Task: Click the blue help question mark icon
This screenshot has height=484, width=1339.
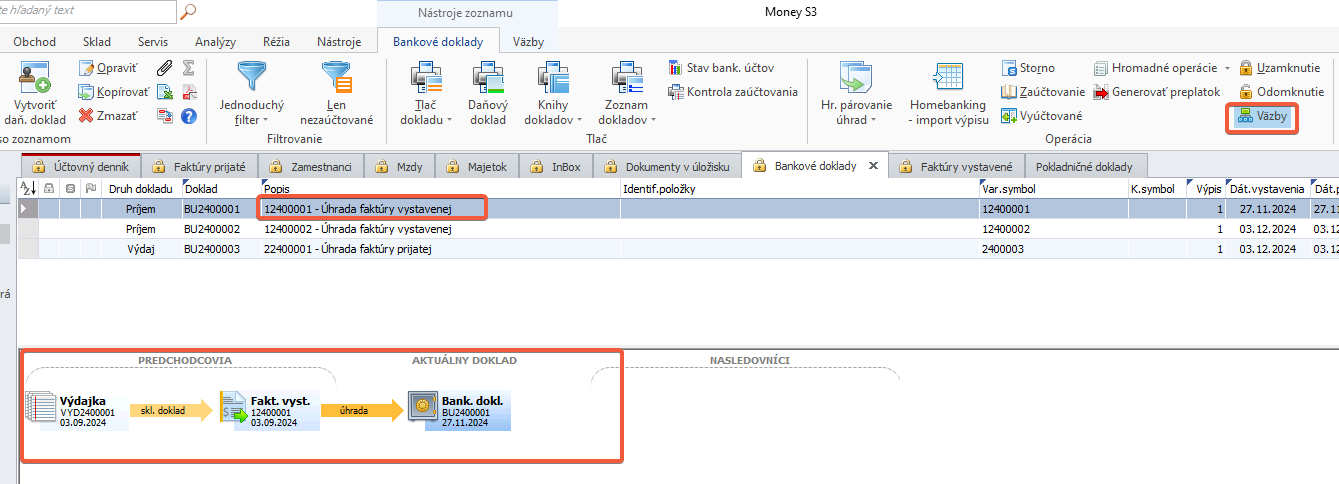Action: pyautogui.click(x=188, y=116)
